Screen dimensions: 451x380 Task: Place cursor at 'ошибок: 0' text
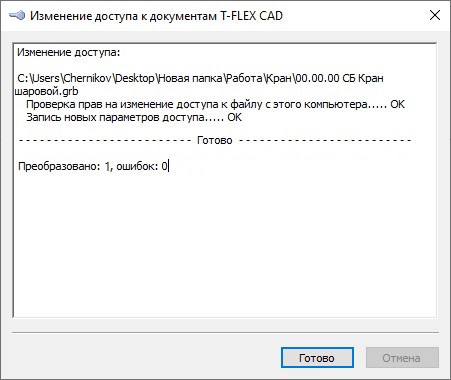point(141,166)
